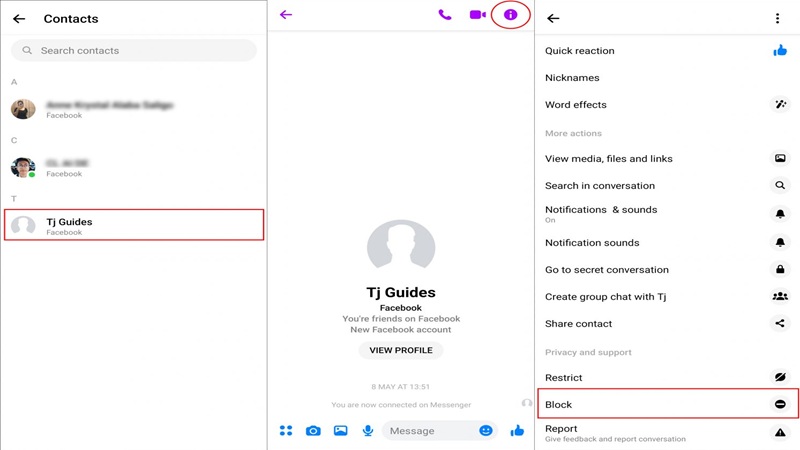Open the emoji picker smiley icon
This screenshot has width=800, height=450.
point(486,431)
